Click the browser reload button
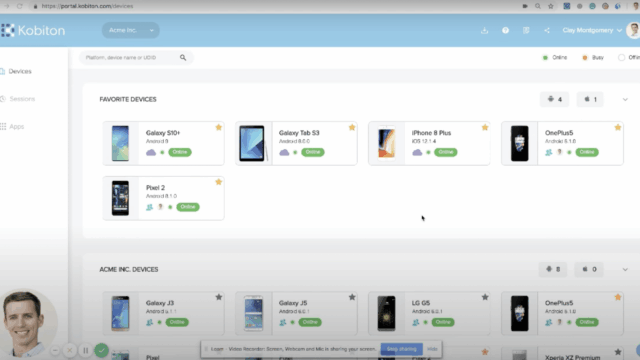The image size is (640, 360). [19, 6]
